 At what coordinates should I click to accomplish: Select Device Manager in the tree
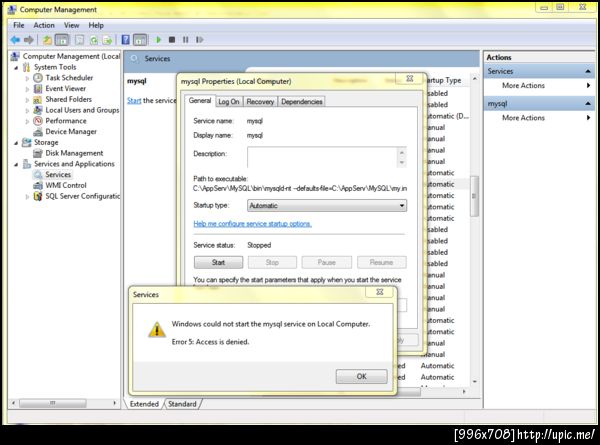point(71,131)
